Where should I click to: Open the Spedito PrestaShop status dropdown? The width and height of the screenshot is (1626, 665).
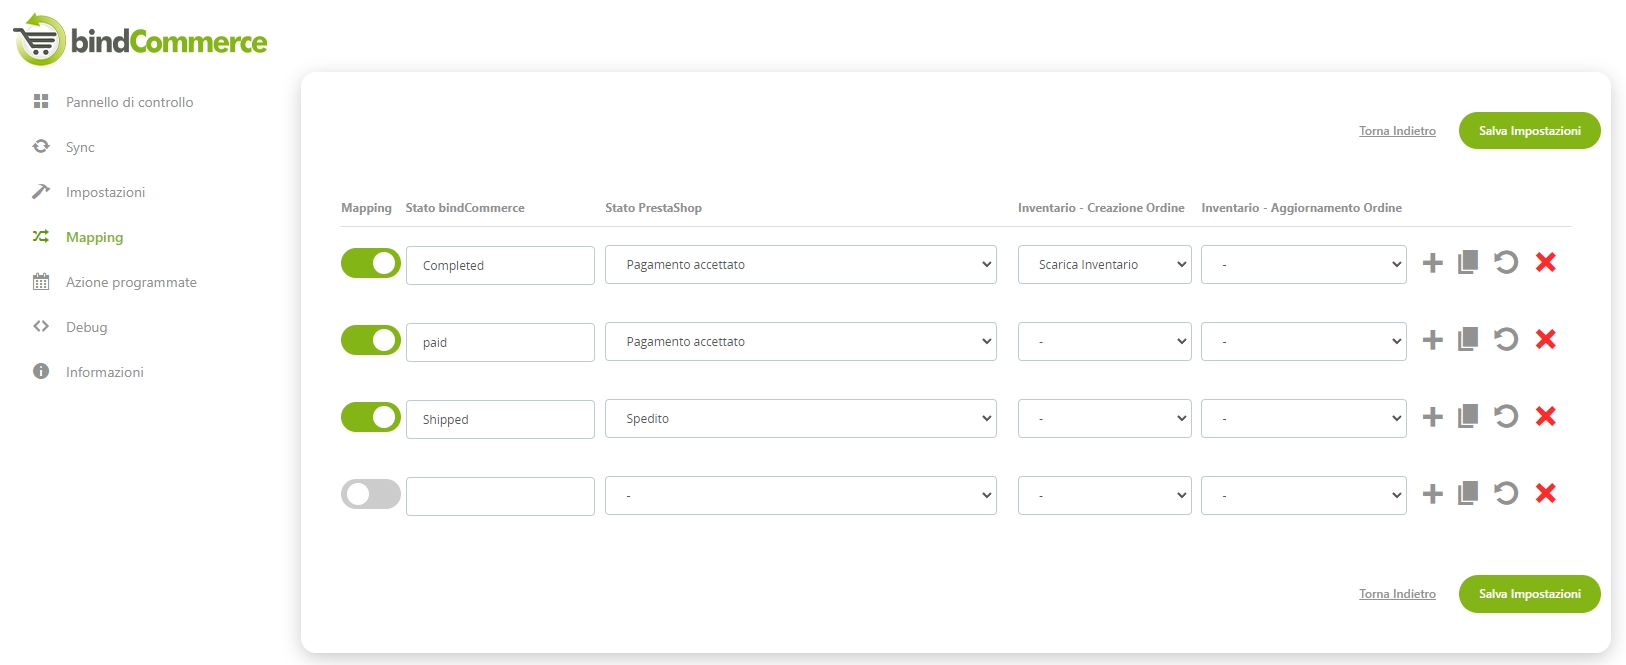click(800, 419)
